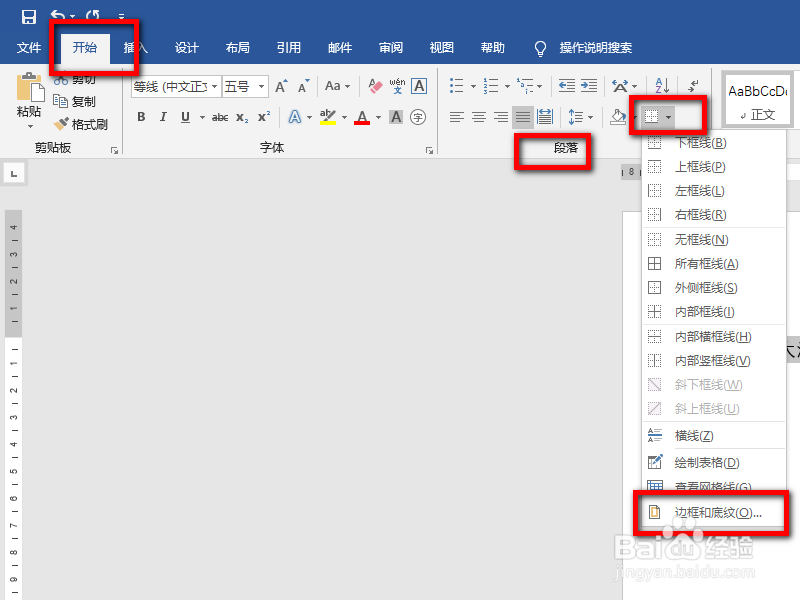Apply subscript formatting

(242, 117)
